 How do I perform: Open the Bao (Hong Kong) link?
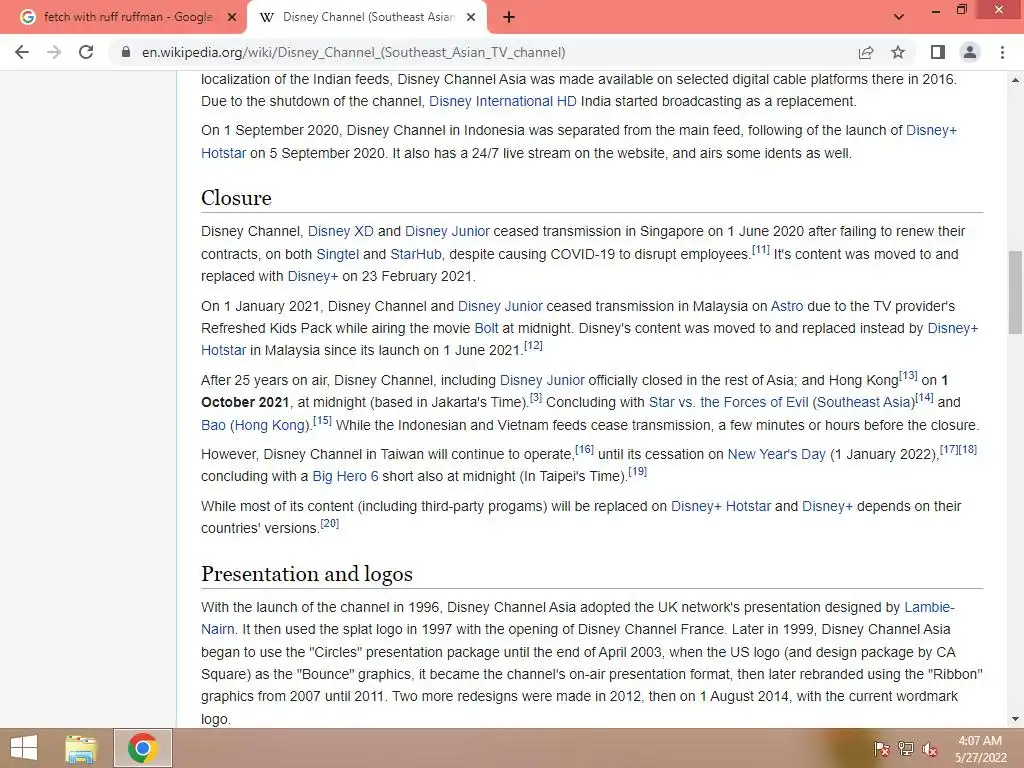tap(256, 425)
